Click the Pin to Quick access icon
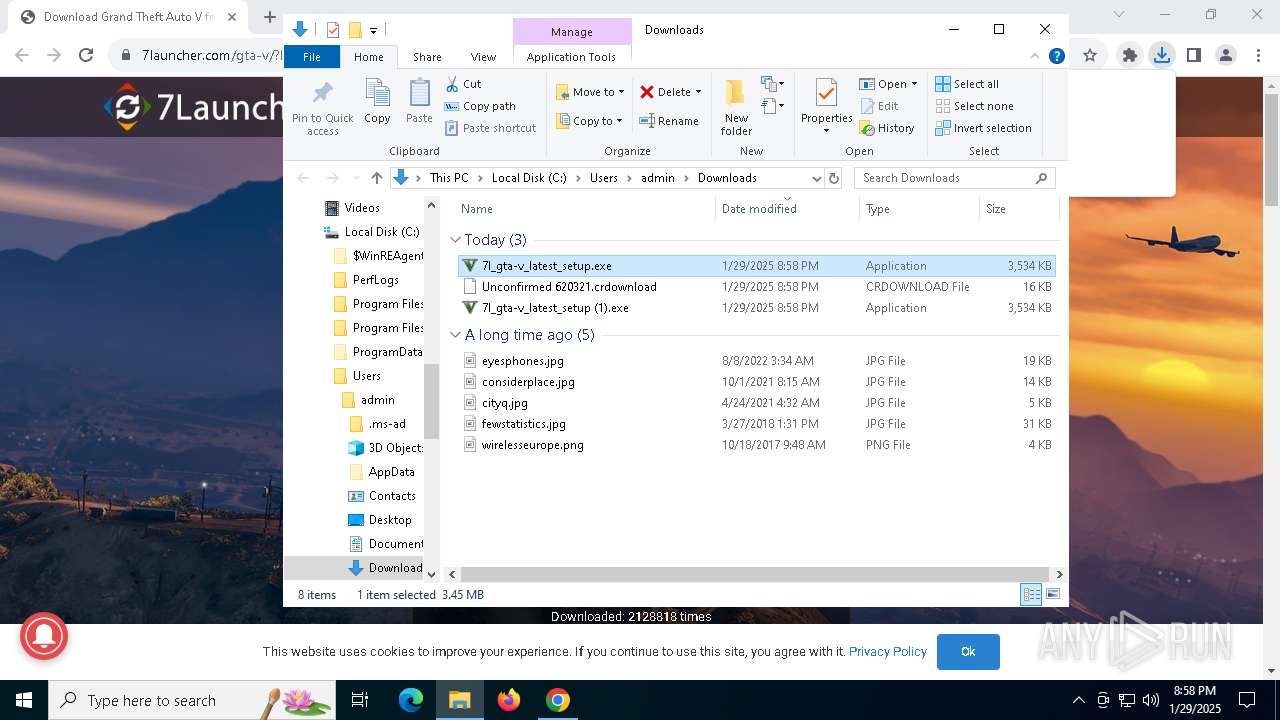 click(x=322, y=107)
